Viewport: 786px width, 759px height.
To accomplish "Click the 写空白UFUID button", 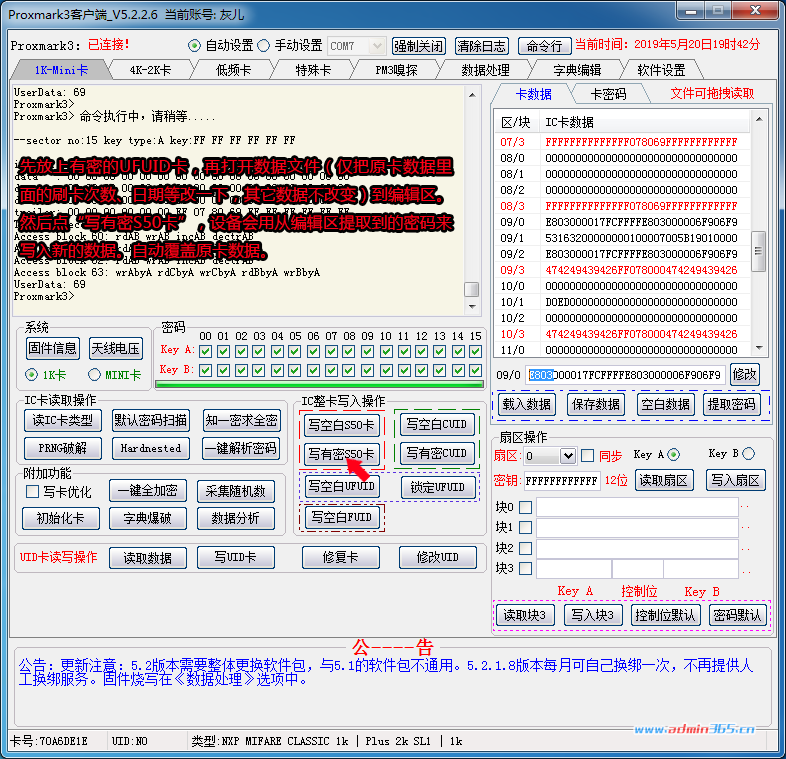I will (342, 486).
